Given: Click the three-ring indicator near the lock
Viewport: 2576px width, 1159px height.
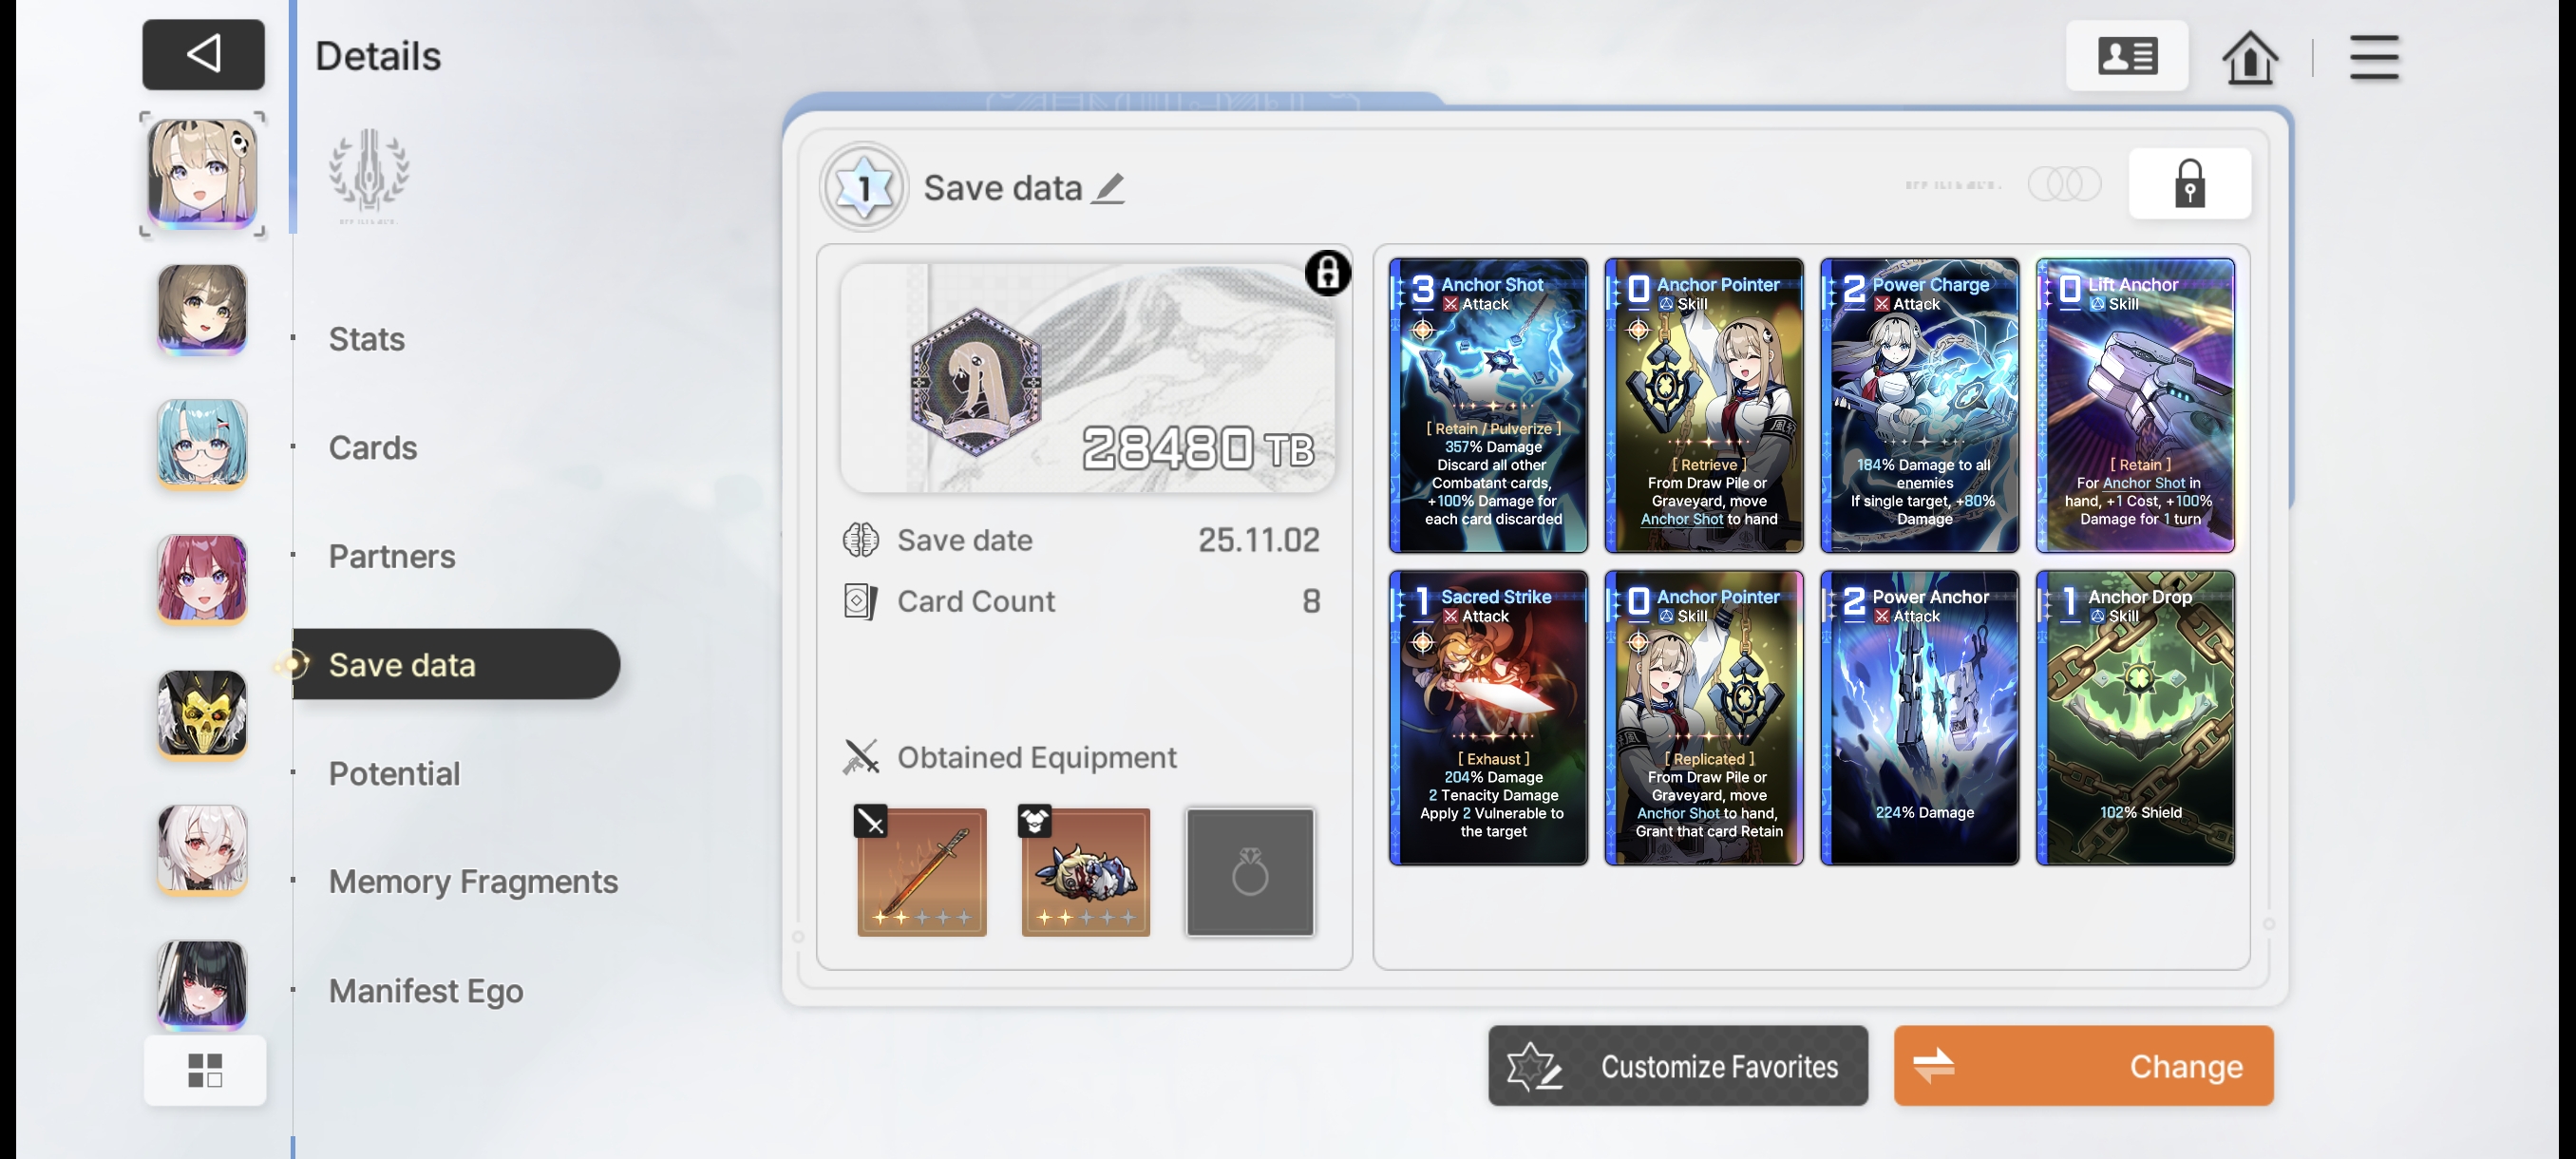Looking at the screenshot, I should [x=2064, y=183].
